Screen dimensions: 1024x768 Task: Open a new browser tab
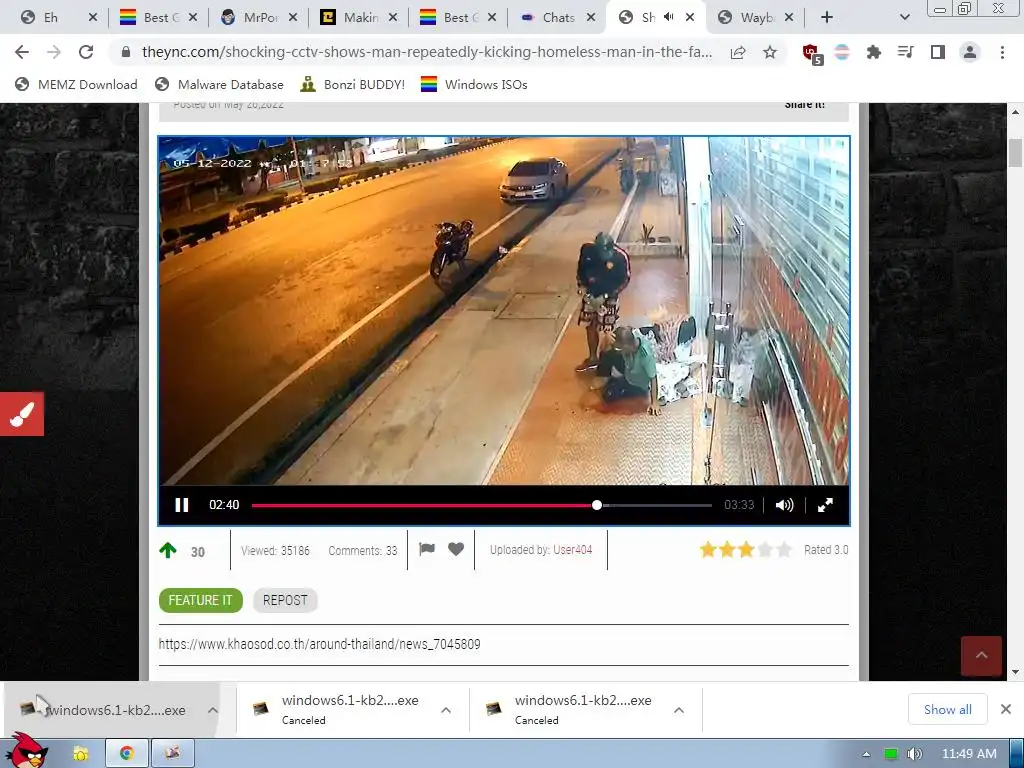coord(827,18)
